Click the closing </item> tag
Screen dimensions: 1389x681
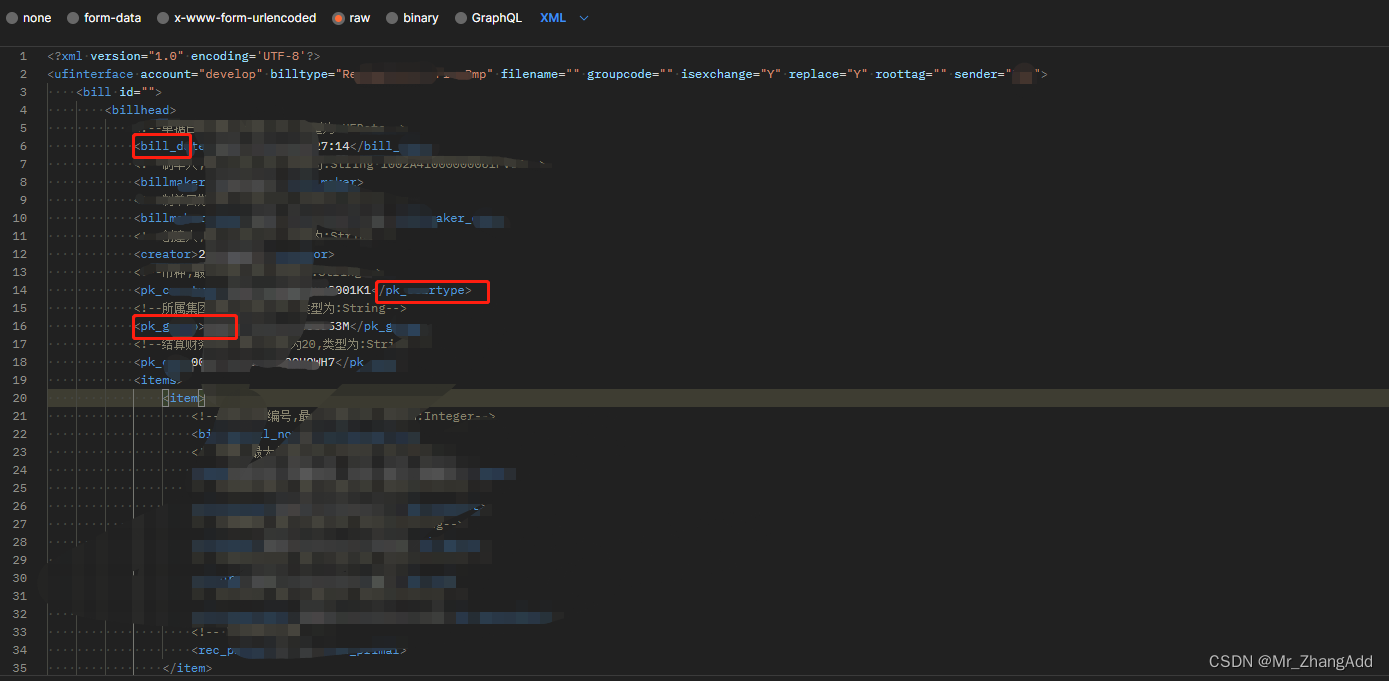[188, 667]
